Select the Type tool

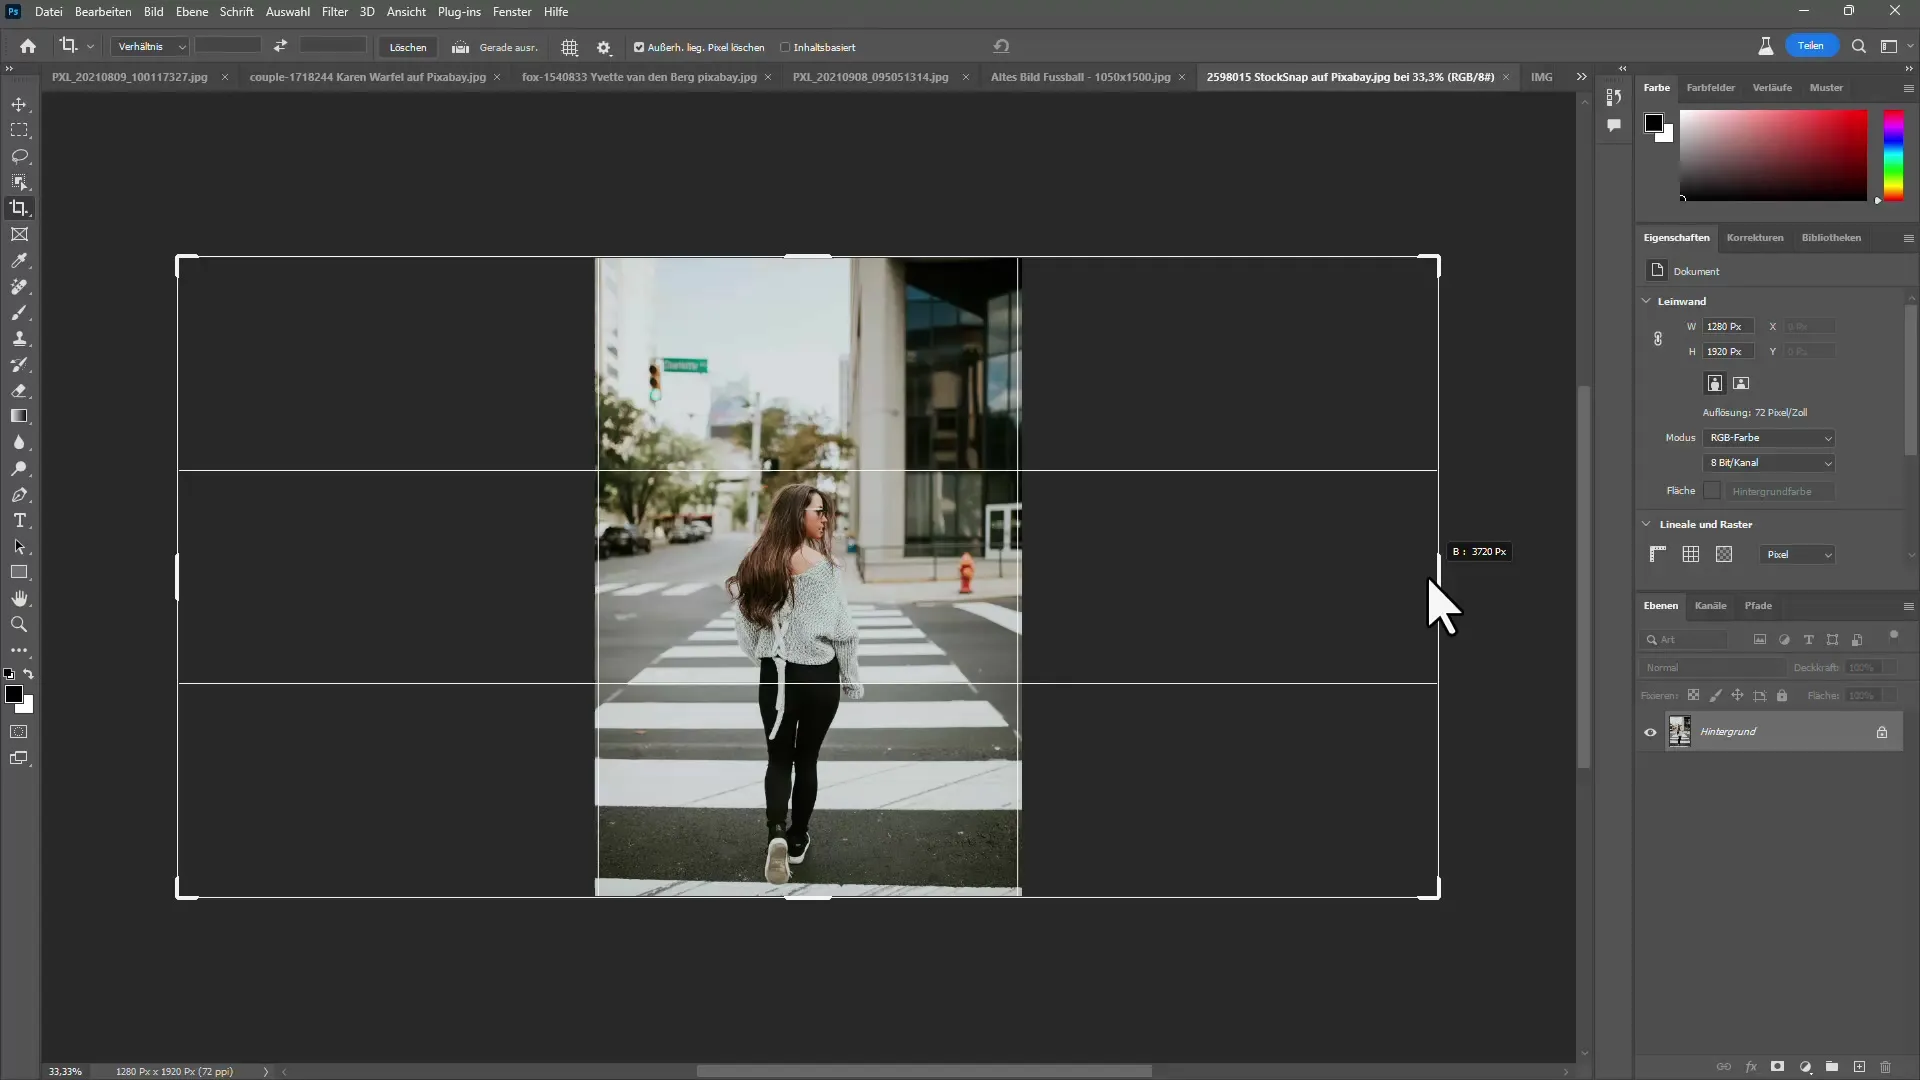click(x=19, y=520)
